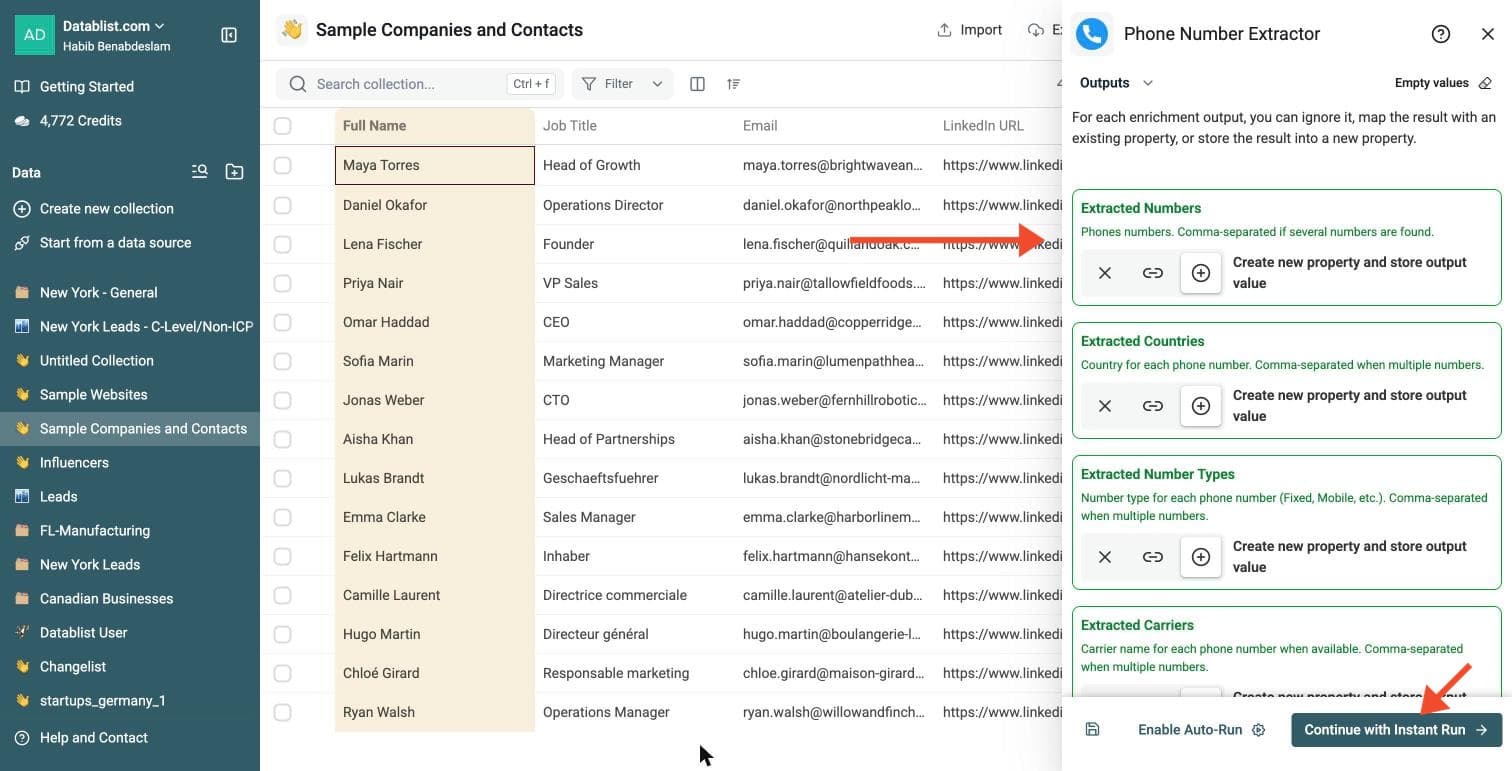Viewport: 1512px width, 771px height.
Task: Open the help question mark icon
Action: [x=1441, y=34]
